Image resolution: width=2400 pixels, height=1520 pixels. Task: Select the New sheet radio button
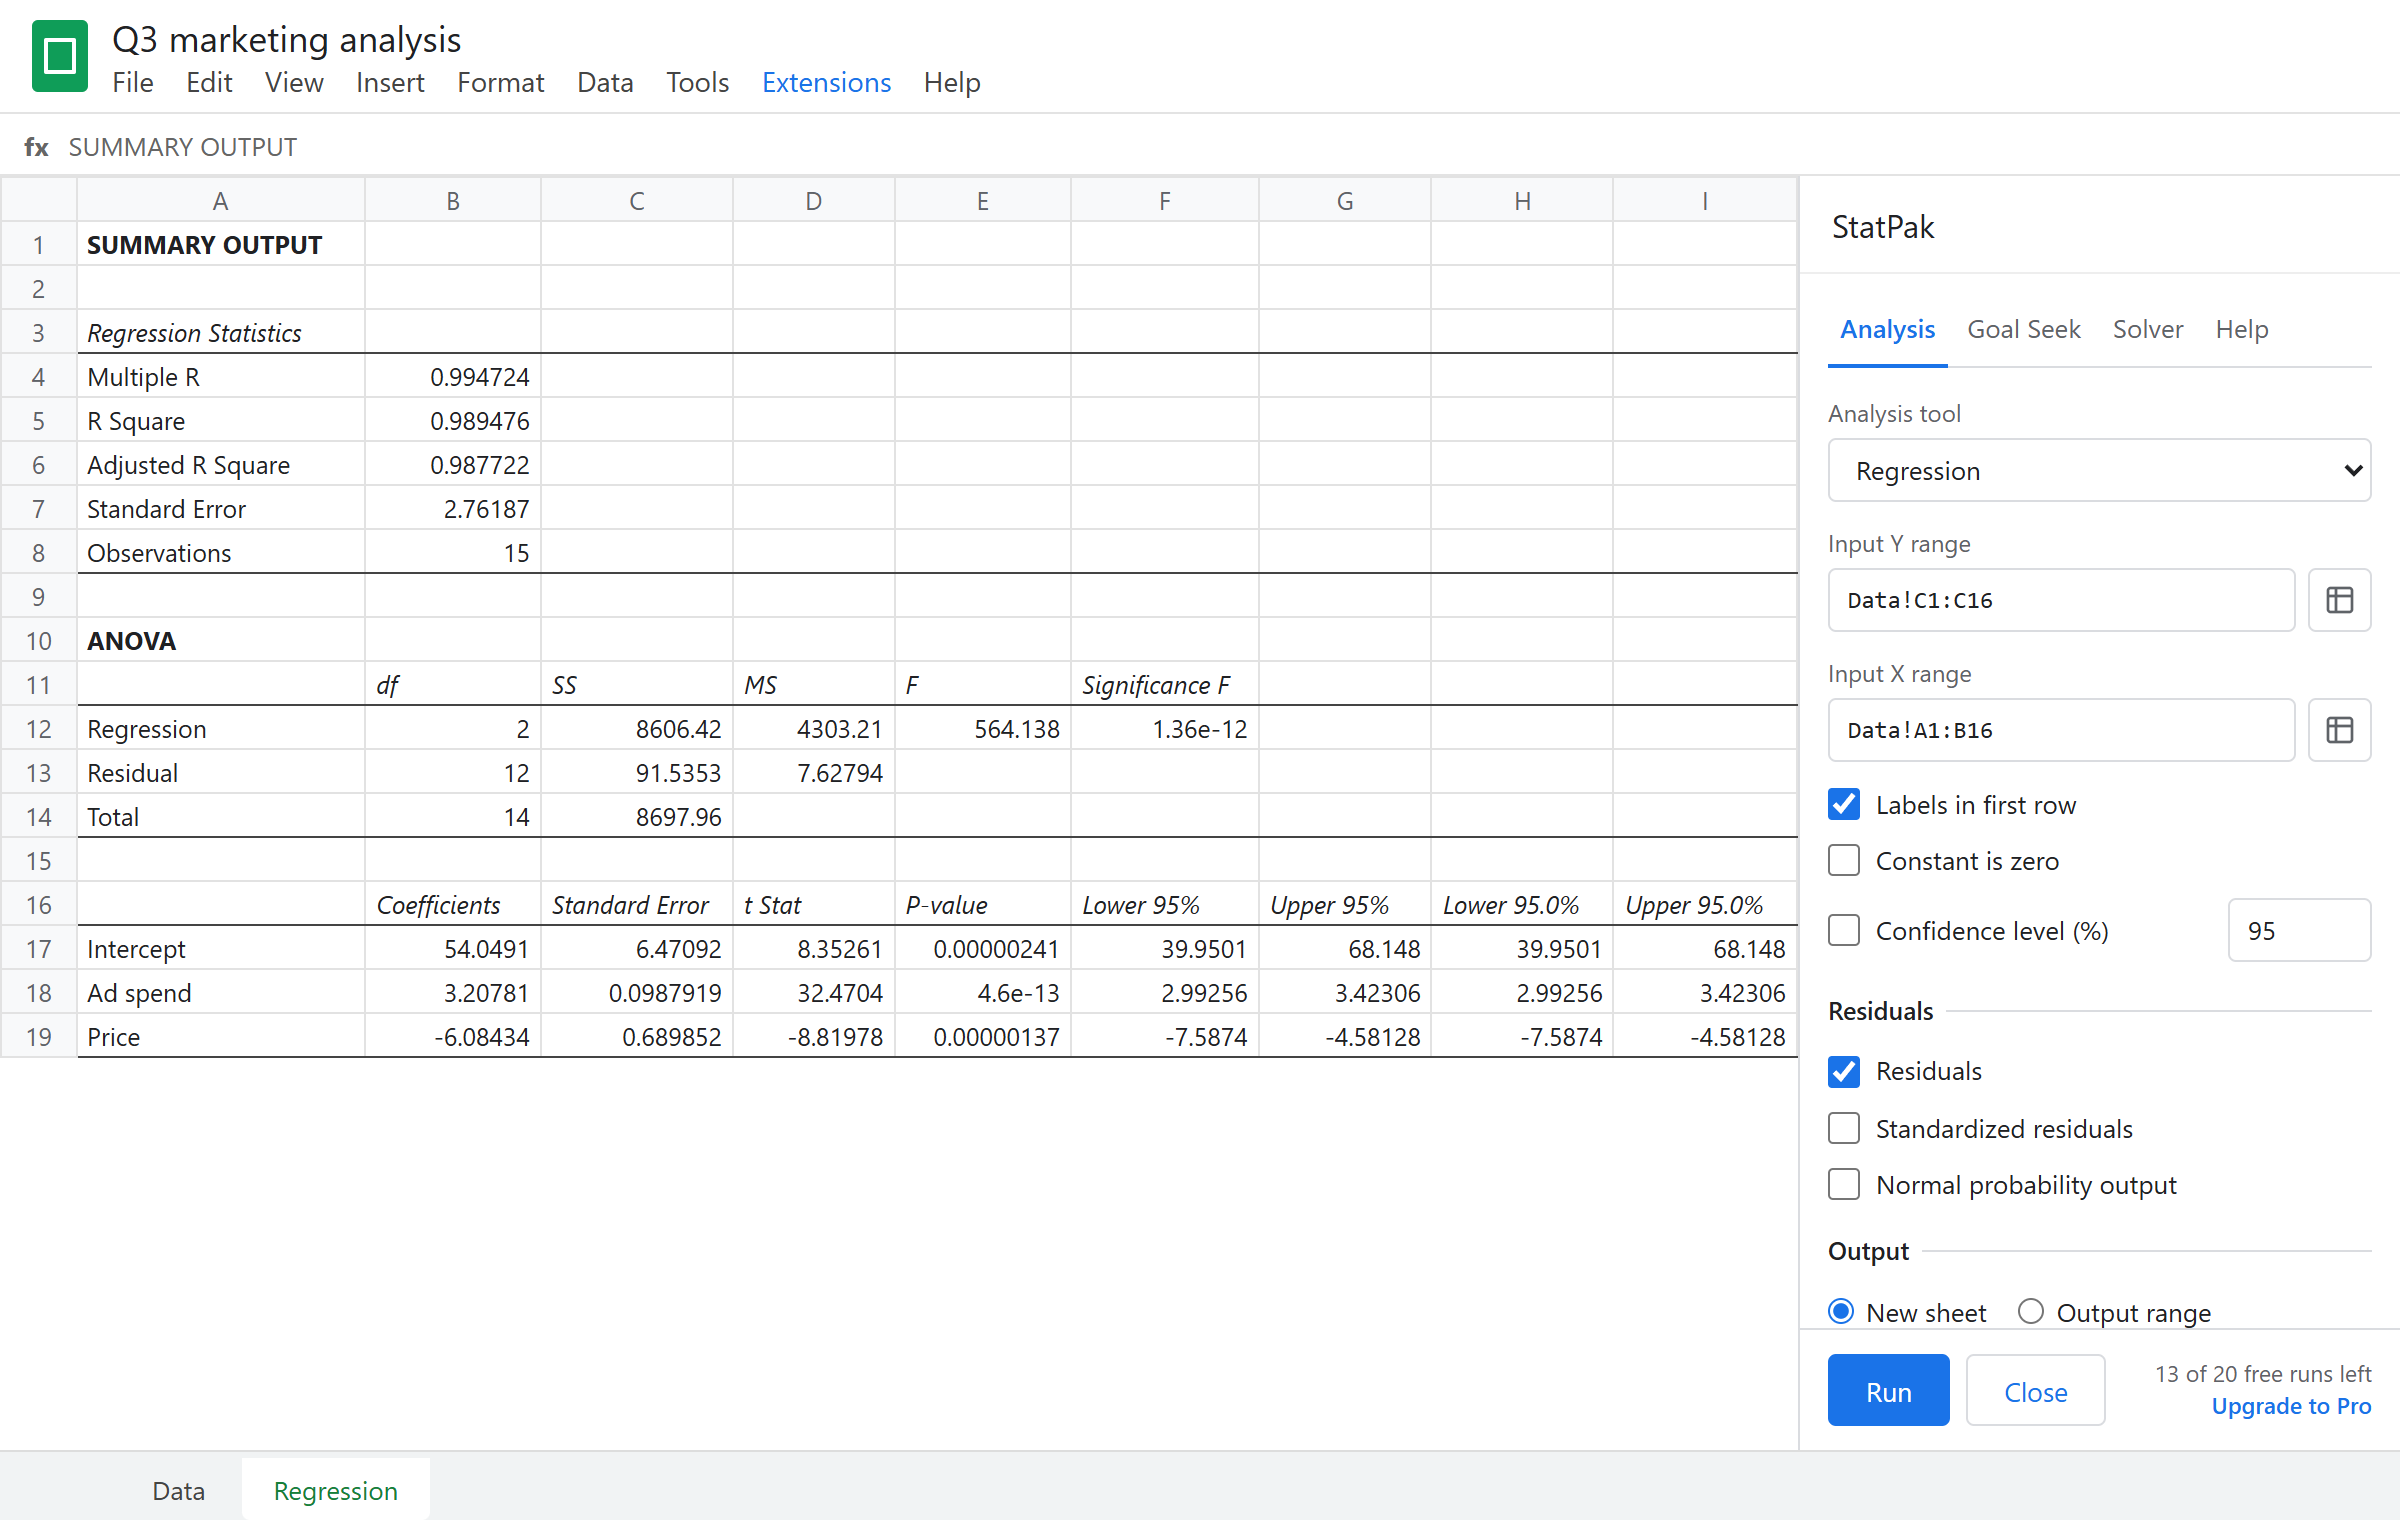click(1841, 1311)
